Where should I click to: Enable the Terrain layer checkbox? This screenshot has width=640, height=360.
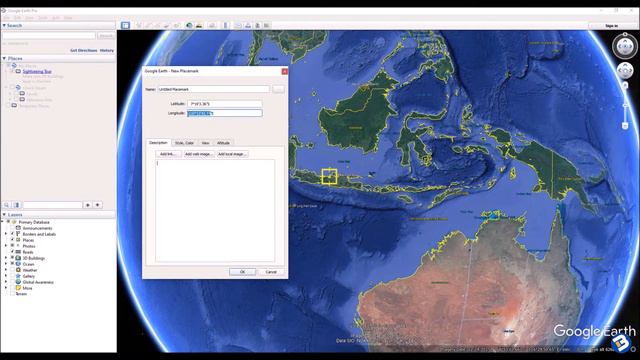coord(12,294)
